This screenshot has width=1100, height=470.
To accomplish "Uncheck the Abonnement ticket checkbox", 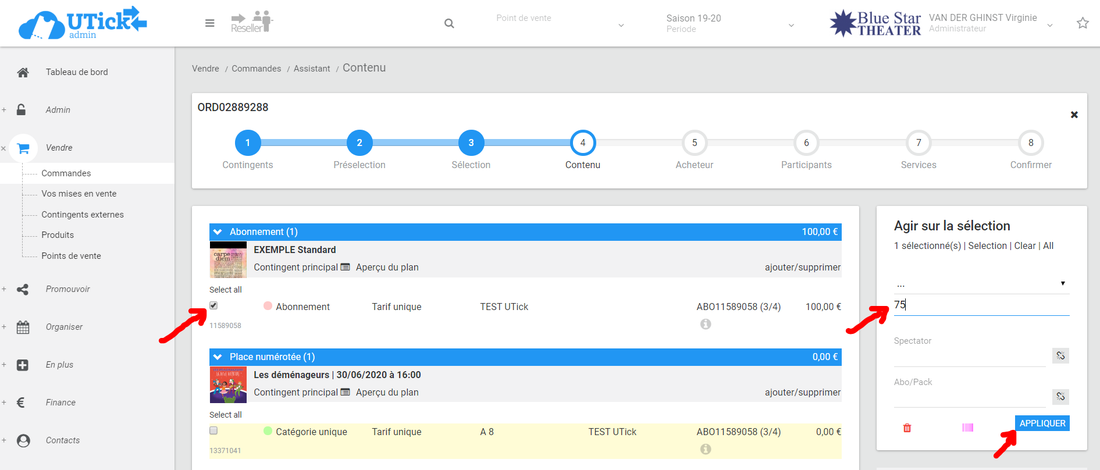I will [214, 306].
